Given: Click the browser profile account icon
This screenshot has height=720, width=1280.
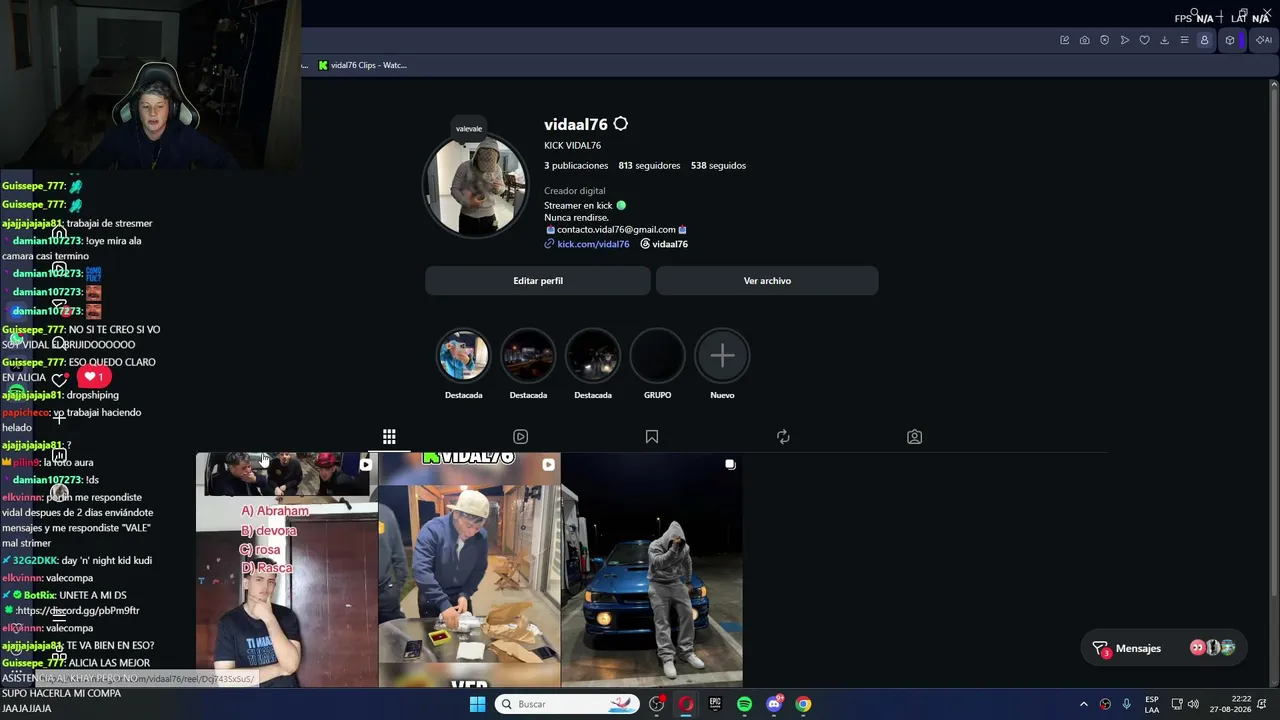Looking at the screenshot, I should pyautogui.click(x=1204, y=40).
